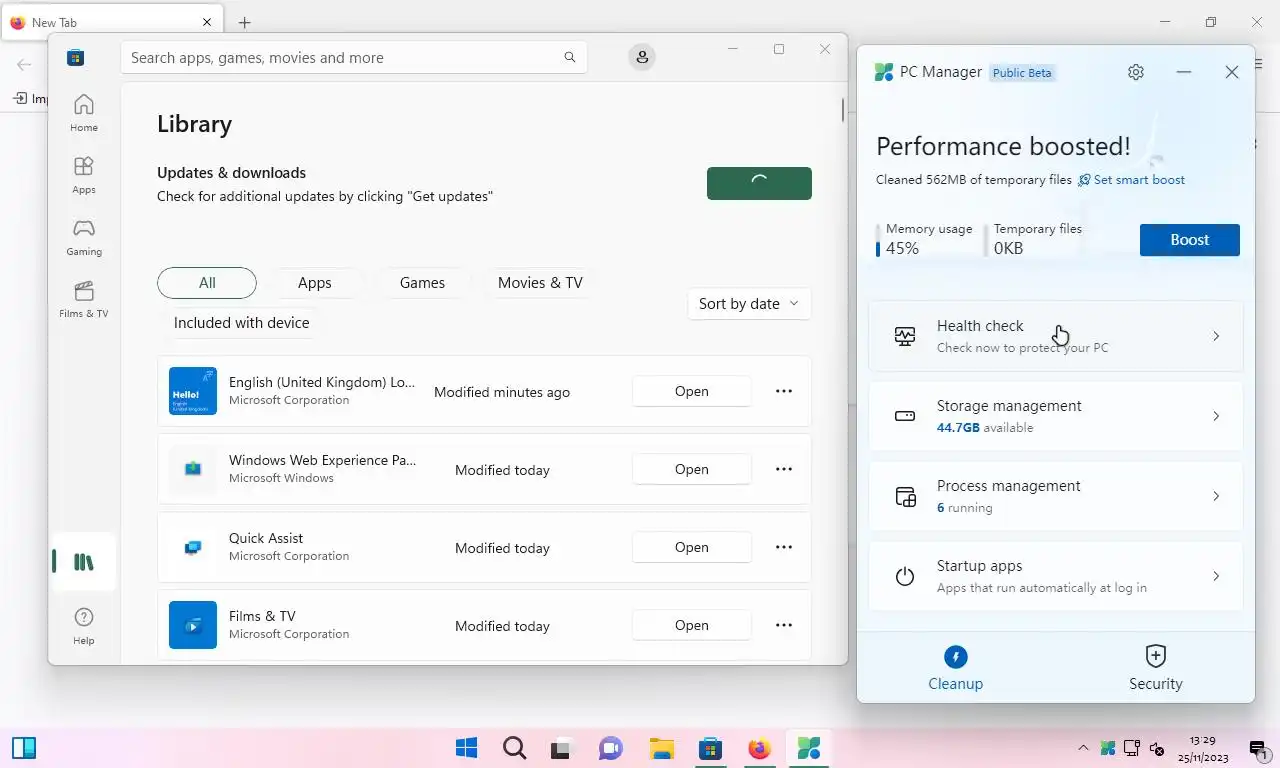Open PC Manager settings gear
1280x768 pixels.
[1136, 72]
